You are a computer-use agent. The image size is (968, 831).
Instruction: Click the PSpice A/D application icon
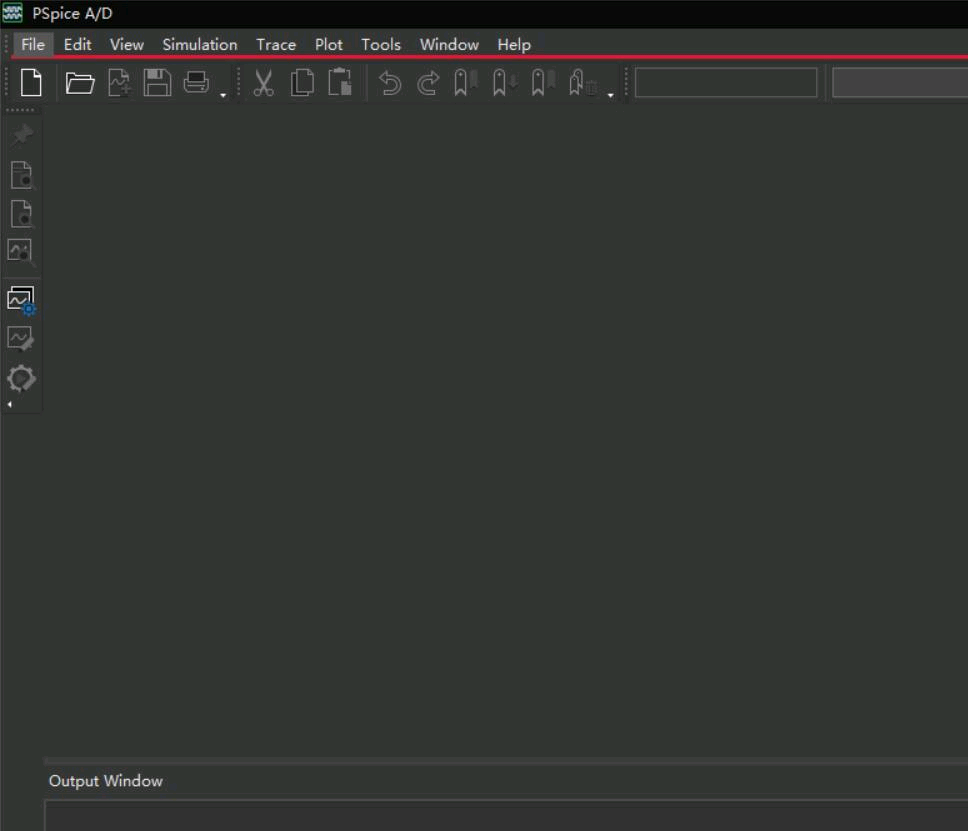[x=12, y=12]
